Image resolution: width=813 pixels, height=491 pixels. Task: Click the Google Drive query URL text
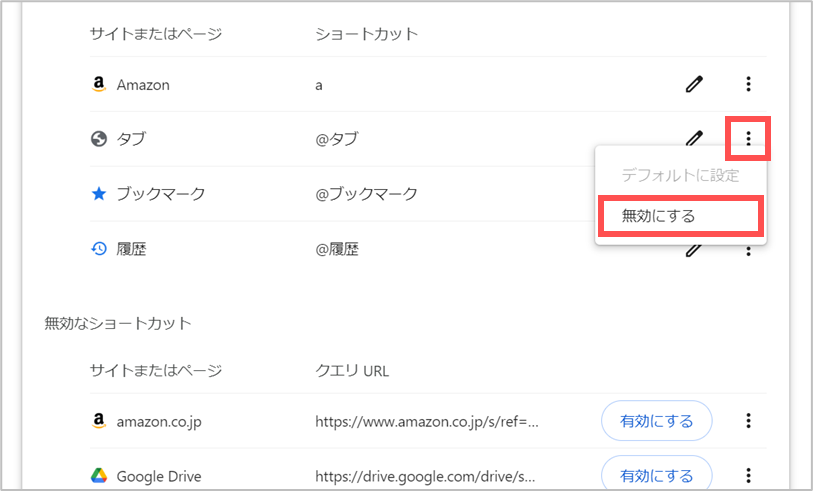(x=425, y=476)
